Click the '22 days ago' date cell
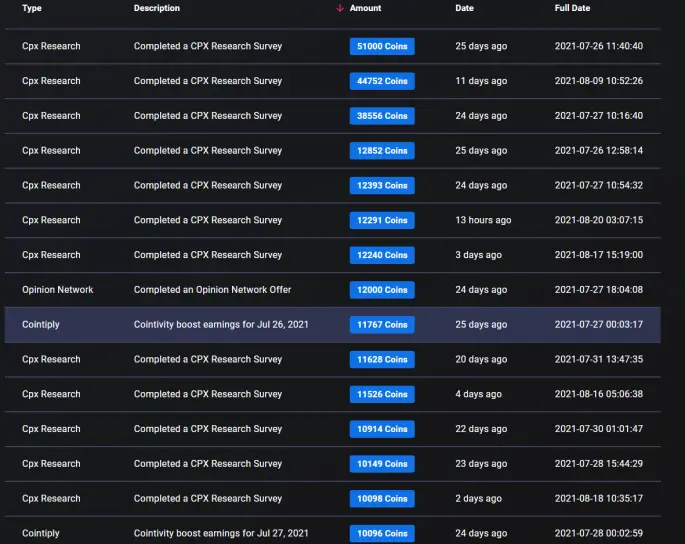 [481, 429]
